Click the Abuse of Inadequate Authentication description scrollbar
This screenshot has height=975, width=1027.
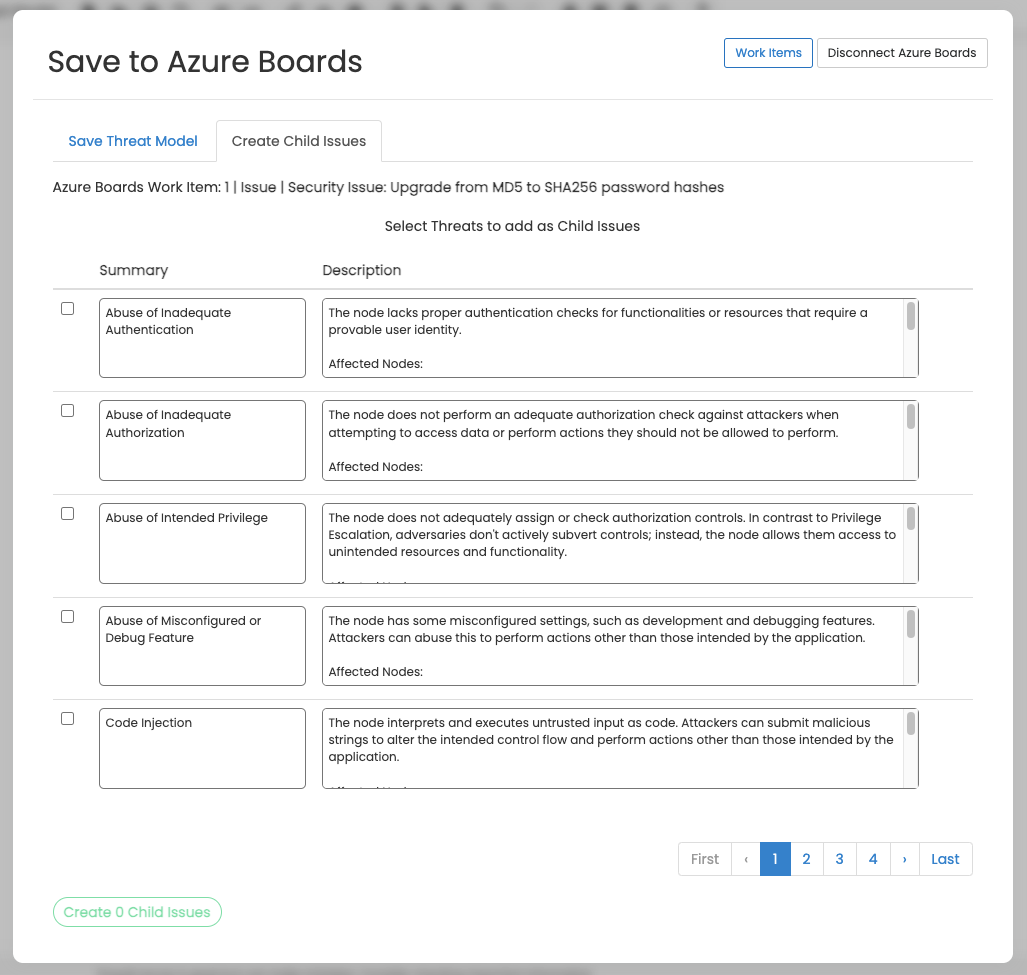coord(911,317)
